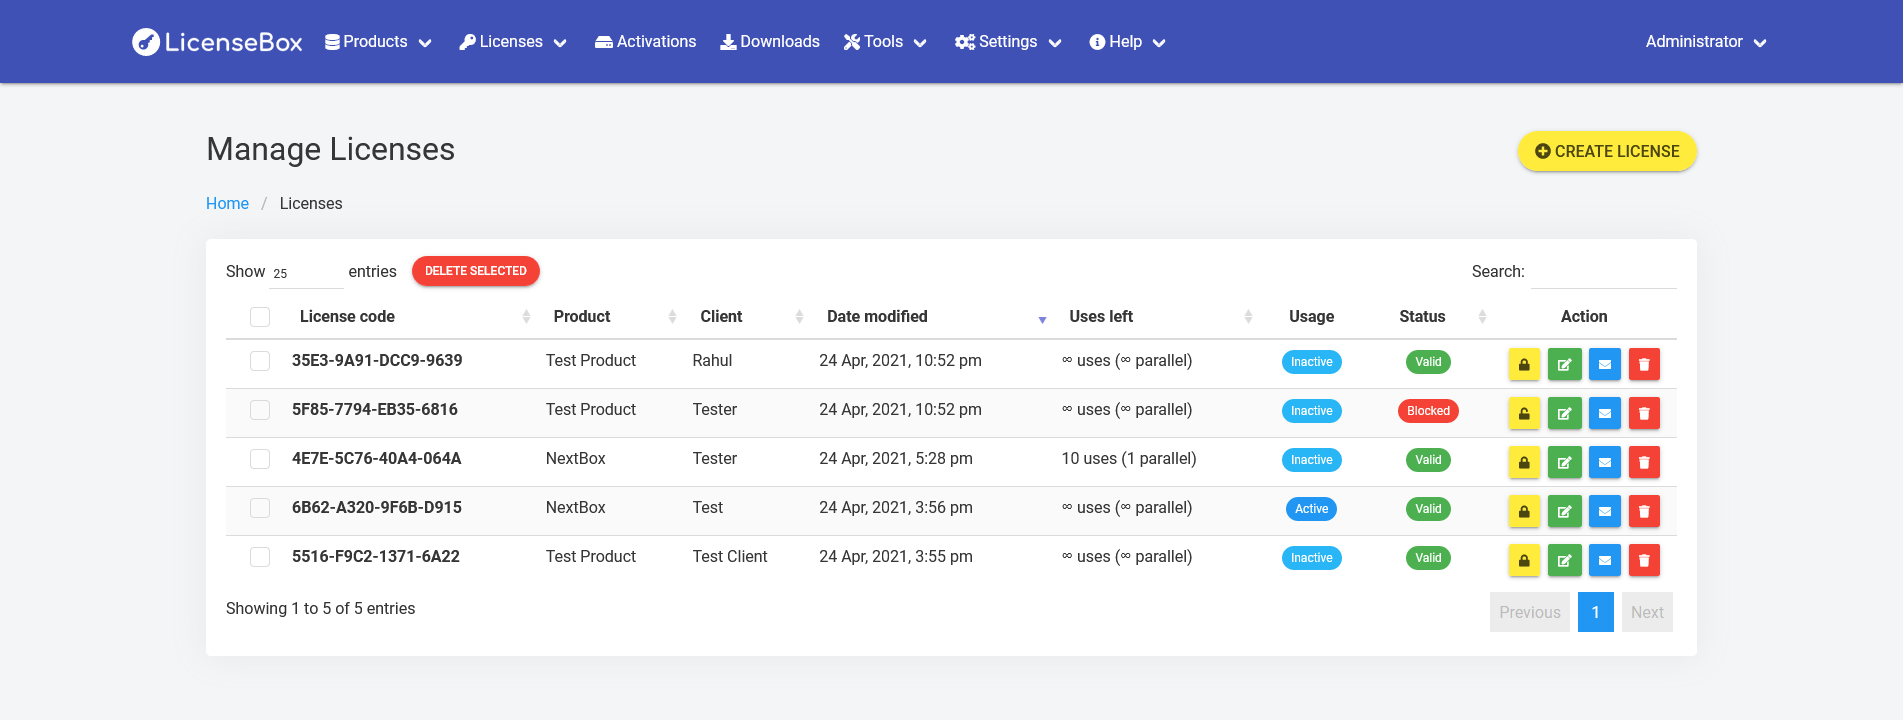Email license 6B62-A320-9F6B-D915 via envelope icon

[1604, 511]
